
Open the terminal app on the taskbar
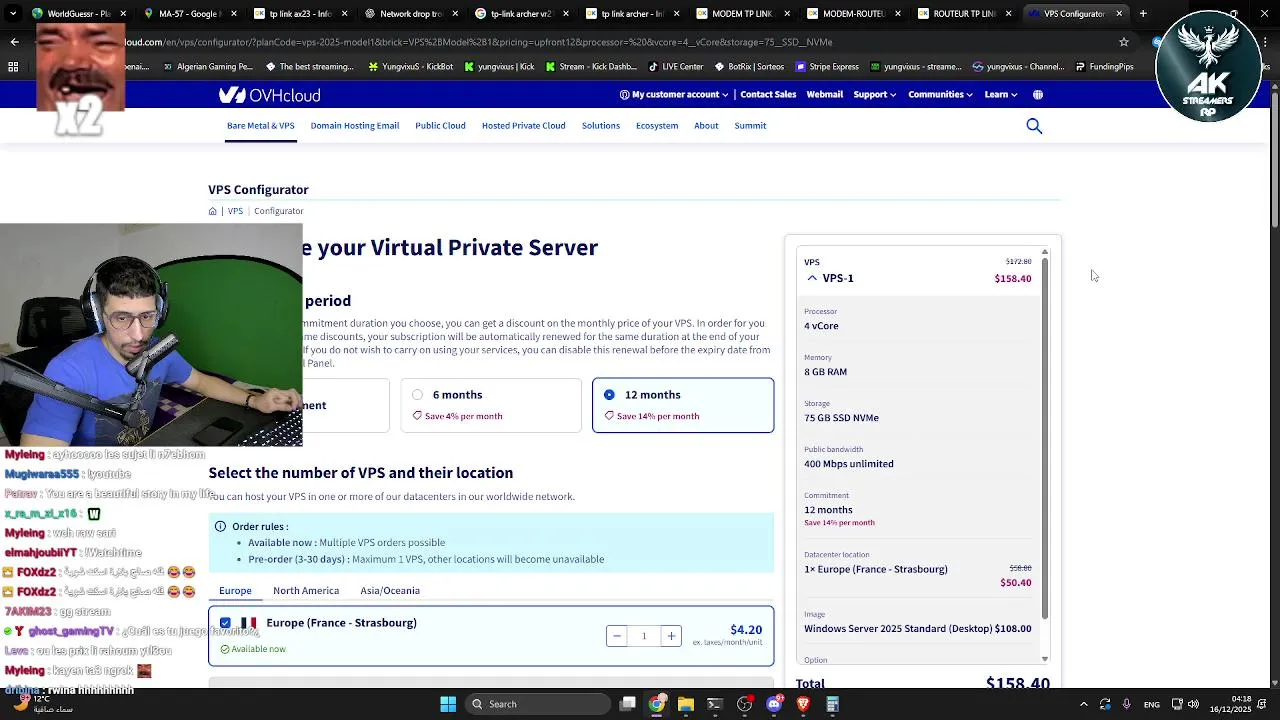coord(715,704)
